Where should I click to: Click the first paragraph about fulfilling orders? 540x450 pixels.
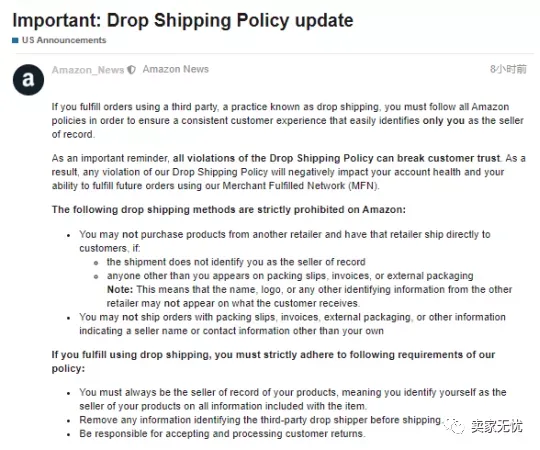tap(288, 121)
